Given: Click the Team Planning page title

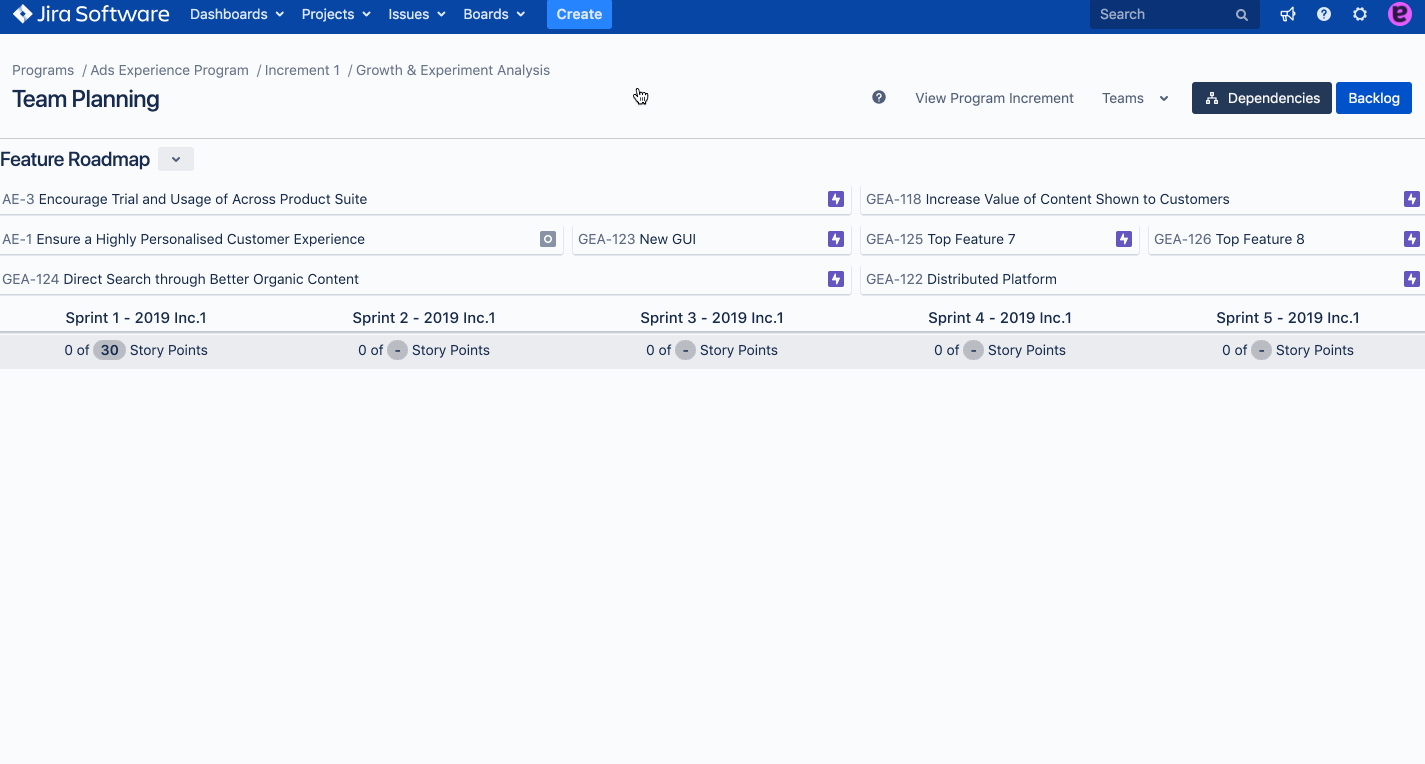Looking at the screenshot, I should pyautogui.click(x=86, y=99).
